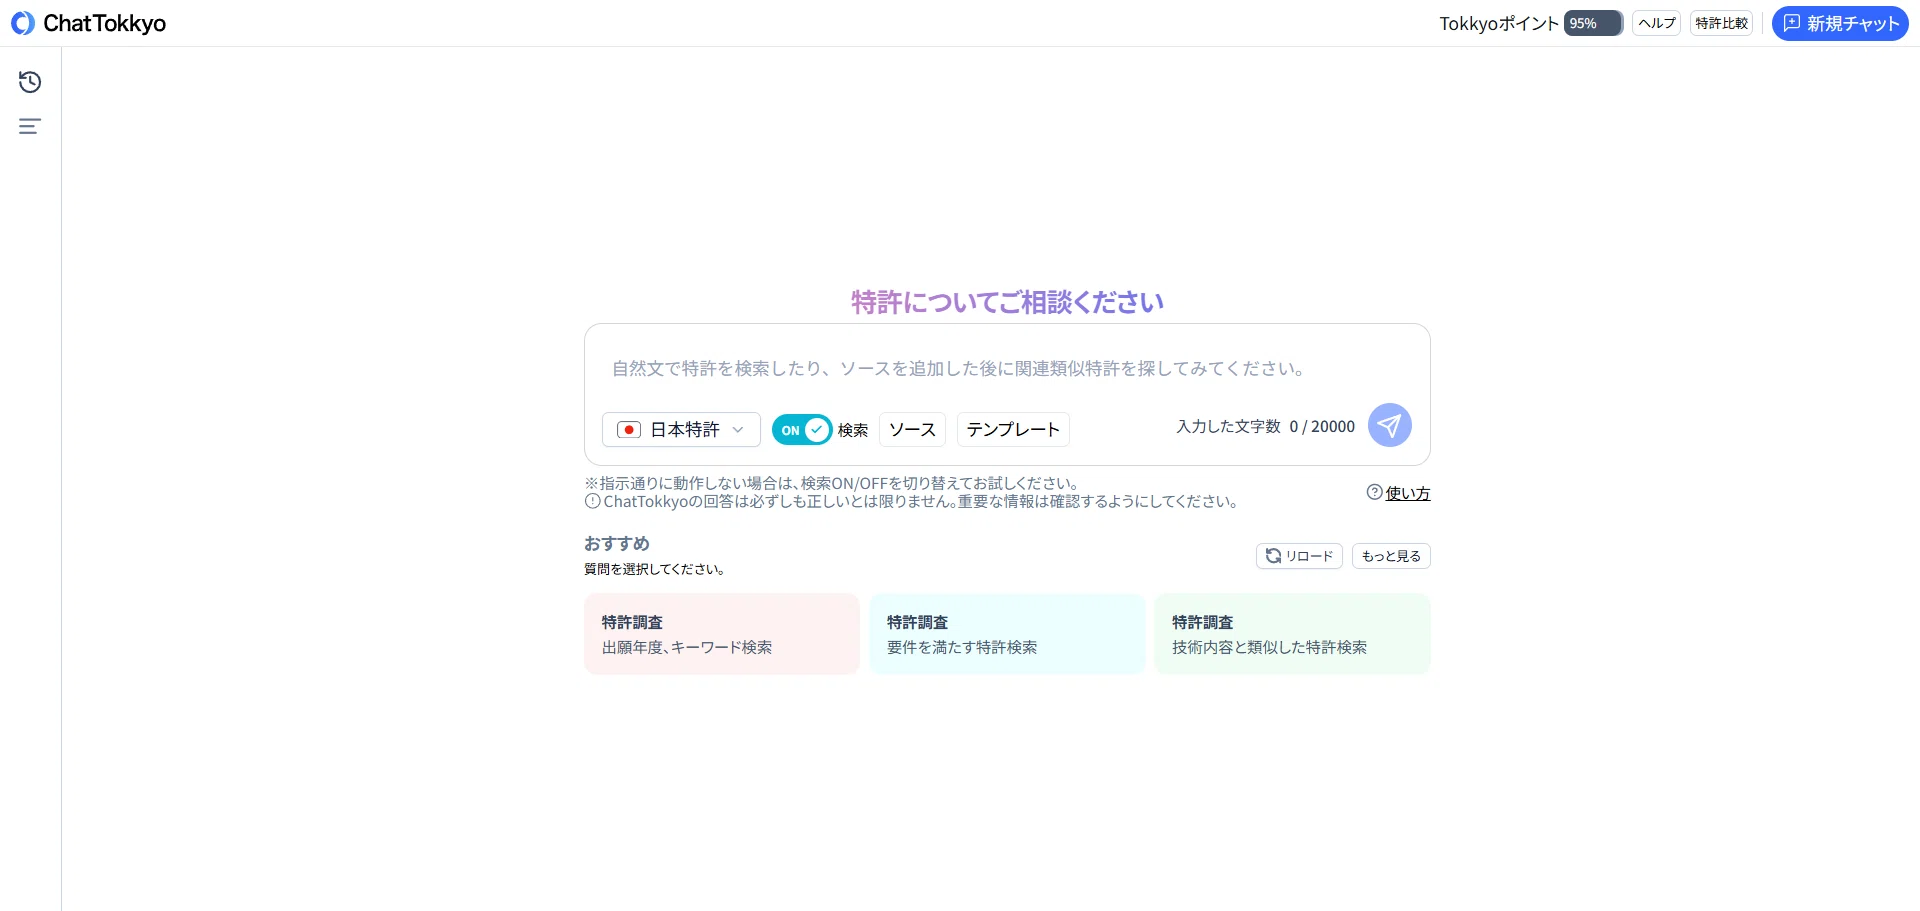Click Japan flag icon in country selector
The width and height of the screenshot is (1920, 911).
point(629,430)
